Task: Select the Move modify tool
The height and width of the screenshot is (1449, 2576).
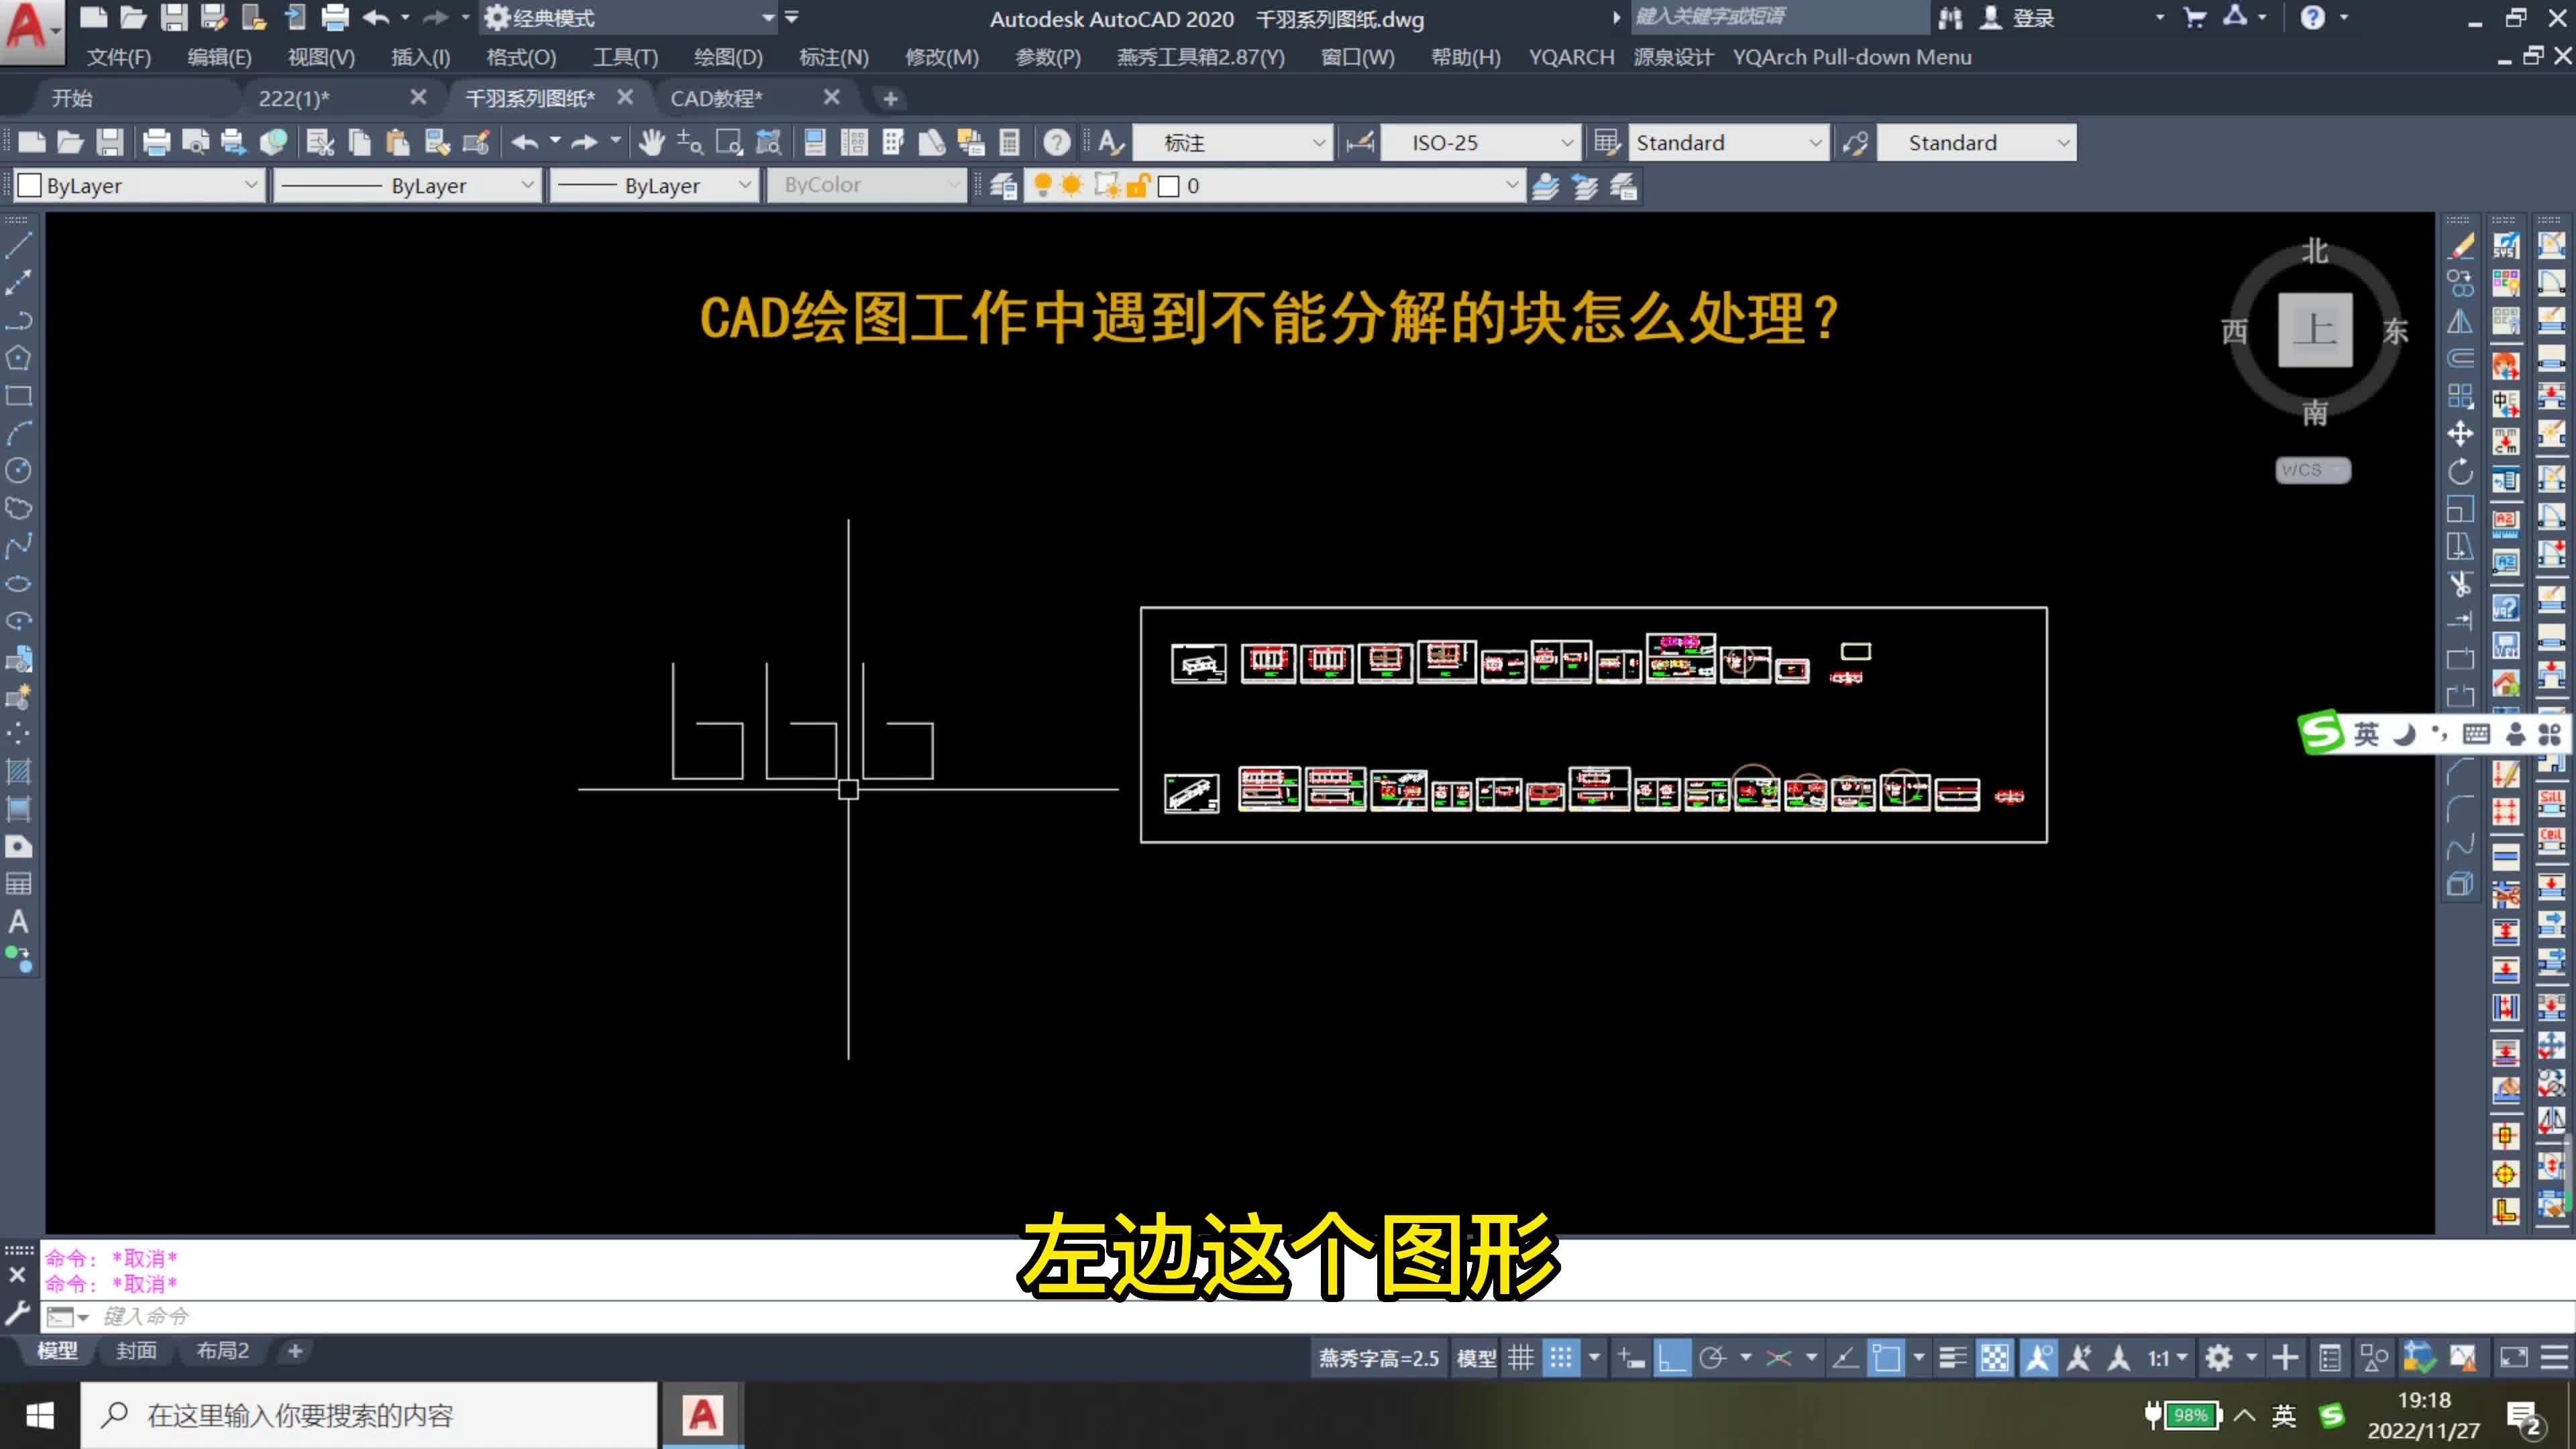Action: tap(2461, 433)
